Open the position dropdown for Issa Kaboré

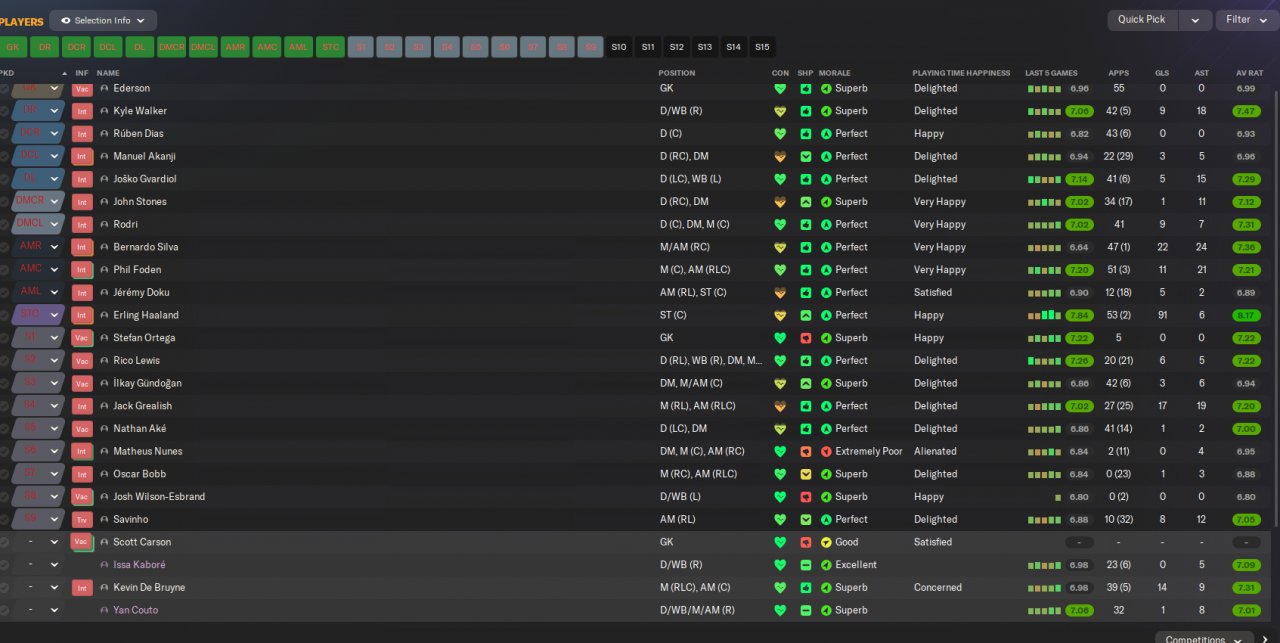click(55, 565)
